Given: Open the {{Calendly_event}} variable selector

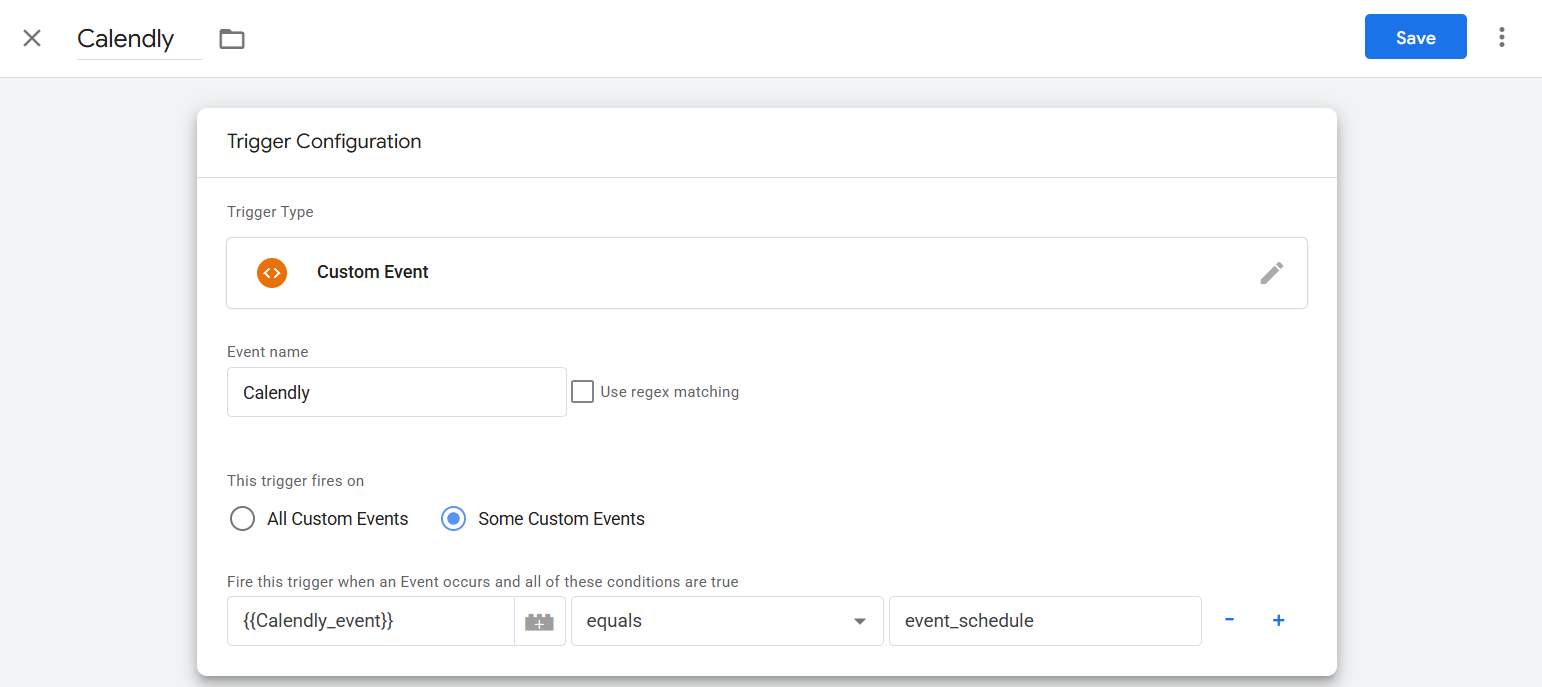Looking at the screenshot, I should coord(370,621).
